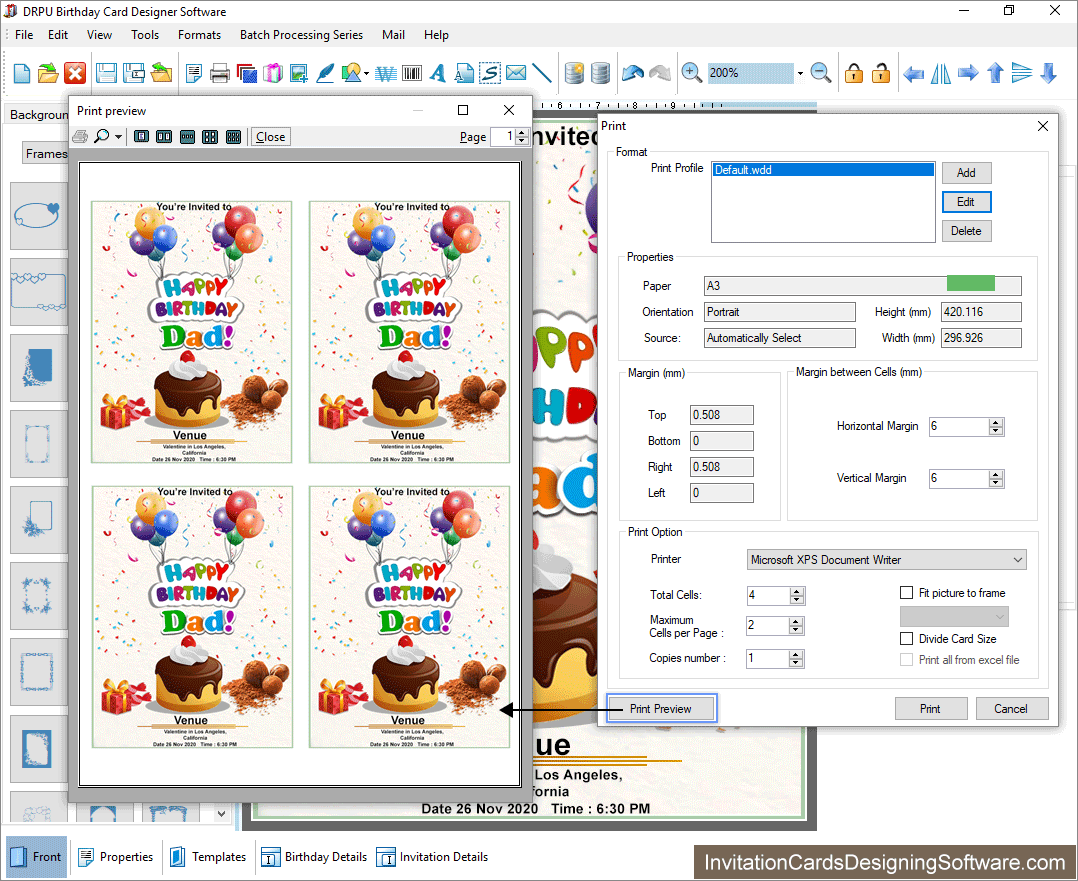Switch to the Templates tab

[x=208, y=857]
